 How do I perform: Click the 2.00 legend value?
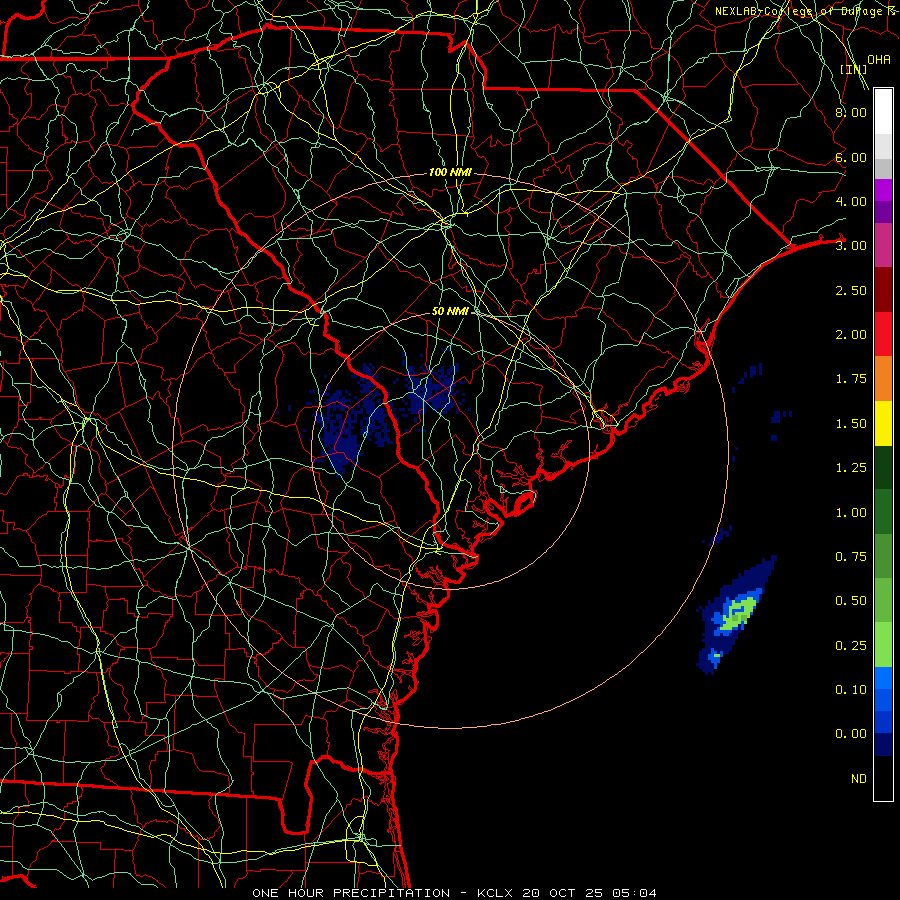tap(851, 335)
